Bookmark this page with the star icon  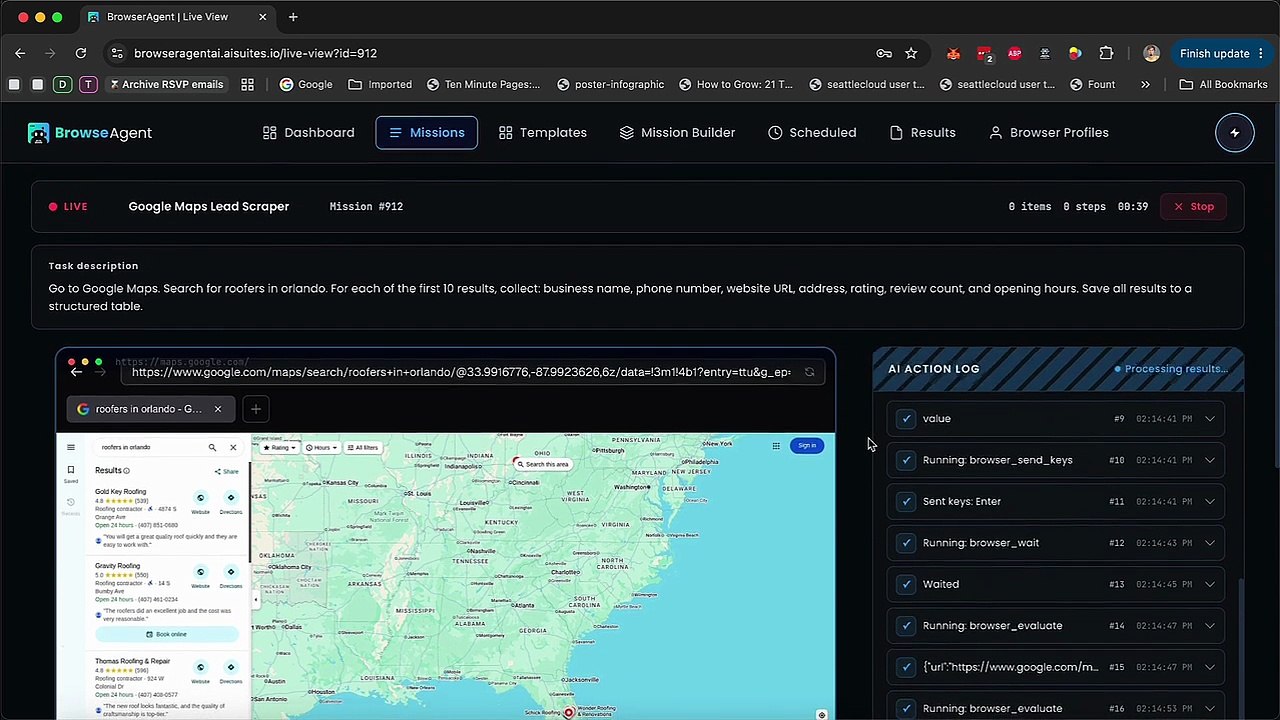911,53
